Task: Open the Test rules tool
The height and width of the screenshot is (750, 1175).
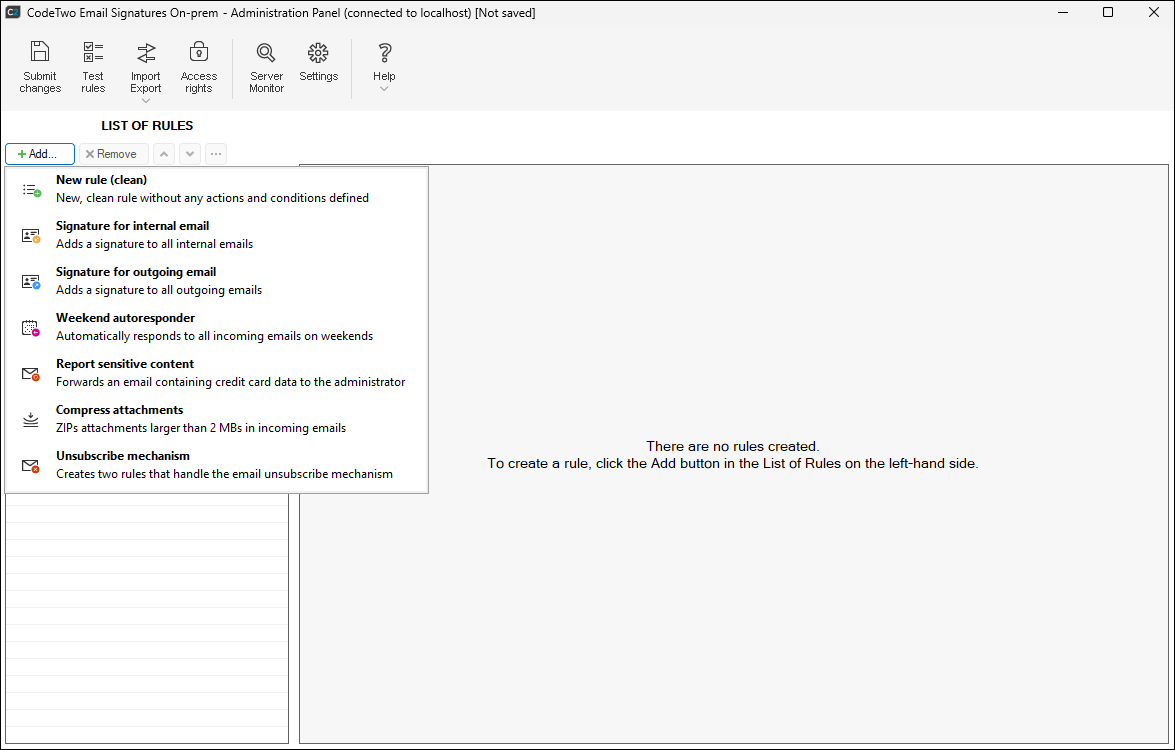Action: (93, 53)
